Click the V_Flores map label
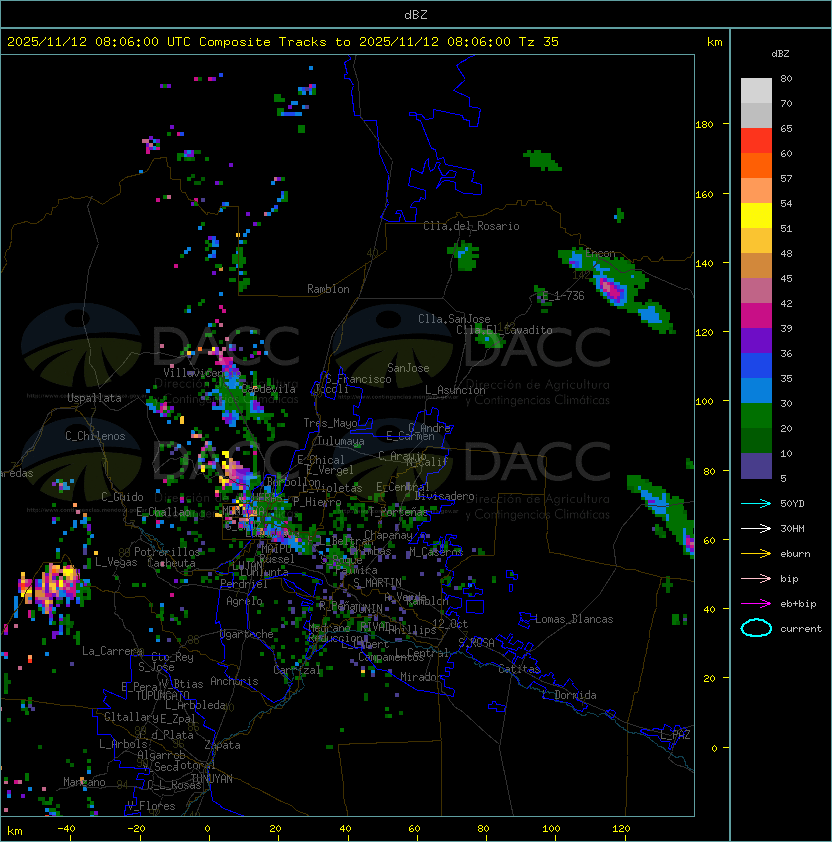The height and width of the screenshot is (842, 832). 151,806
